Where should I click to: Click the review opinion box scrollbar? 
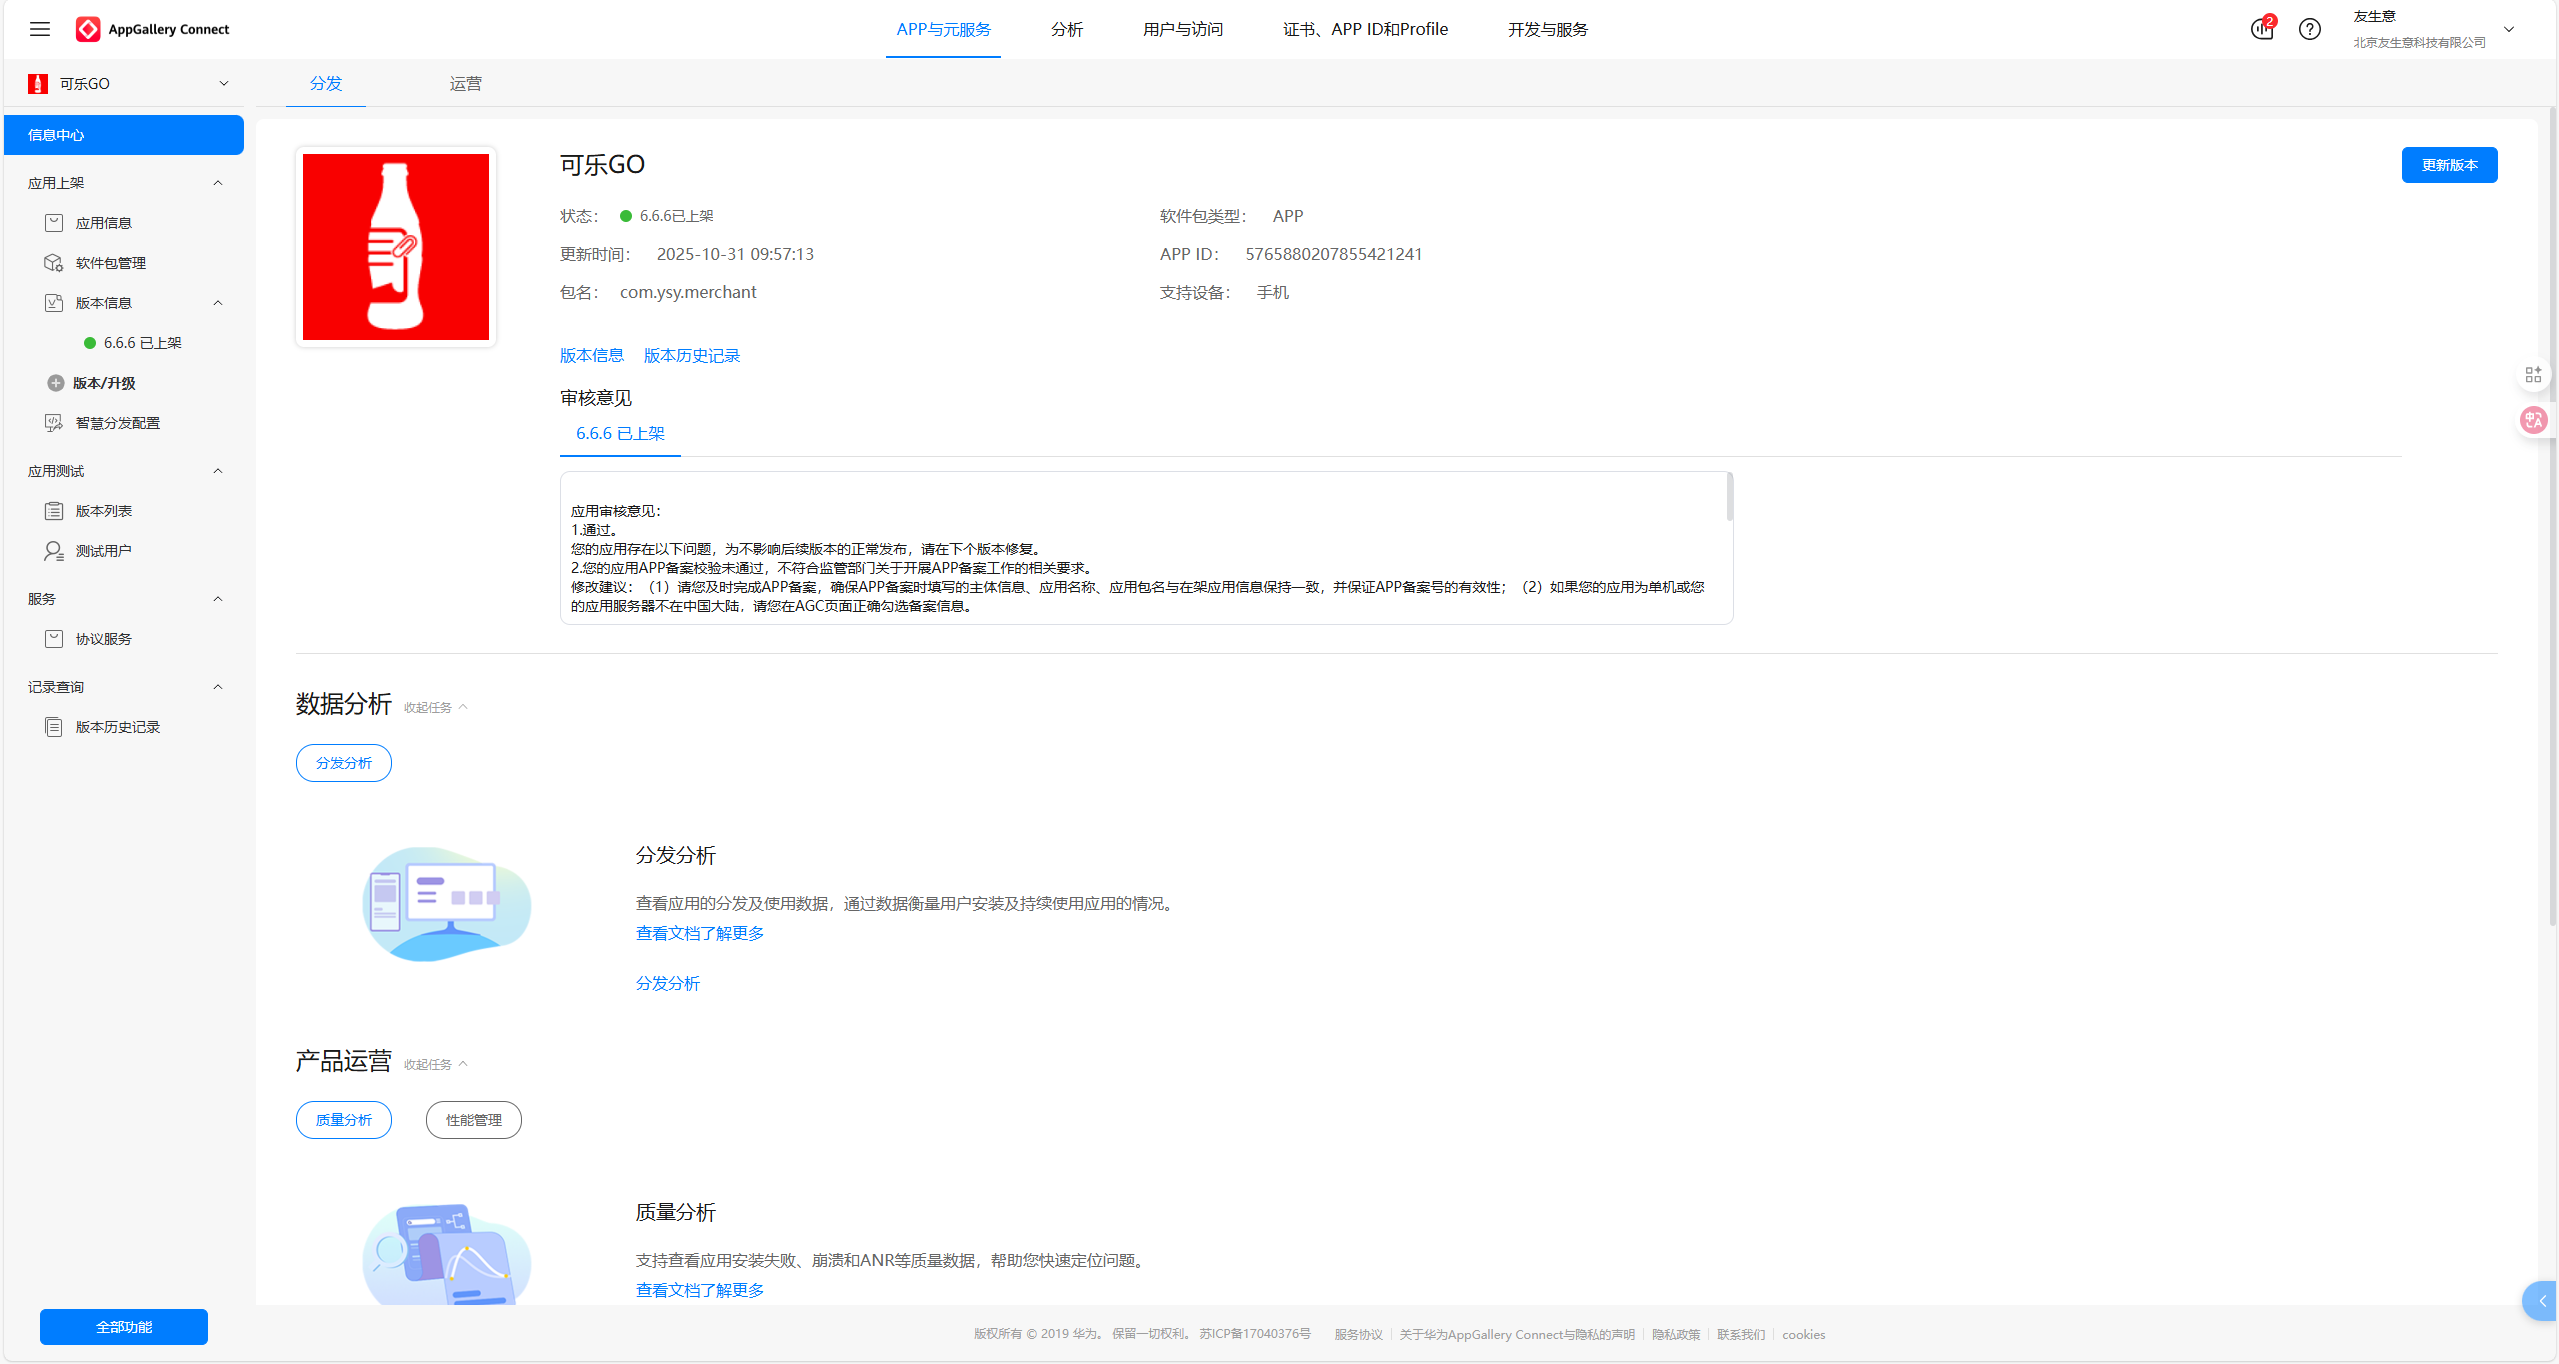tap(1729, 497)
